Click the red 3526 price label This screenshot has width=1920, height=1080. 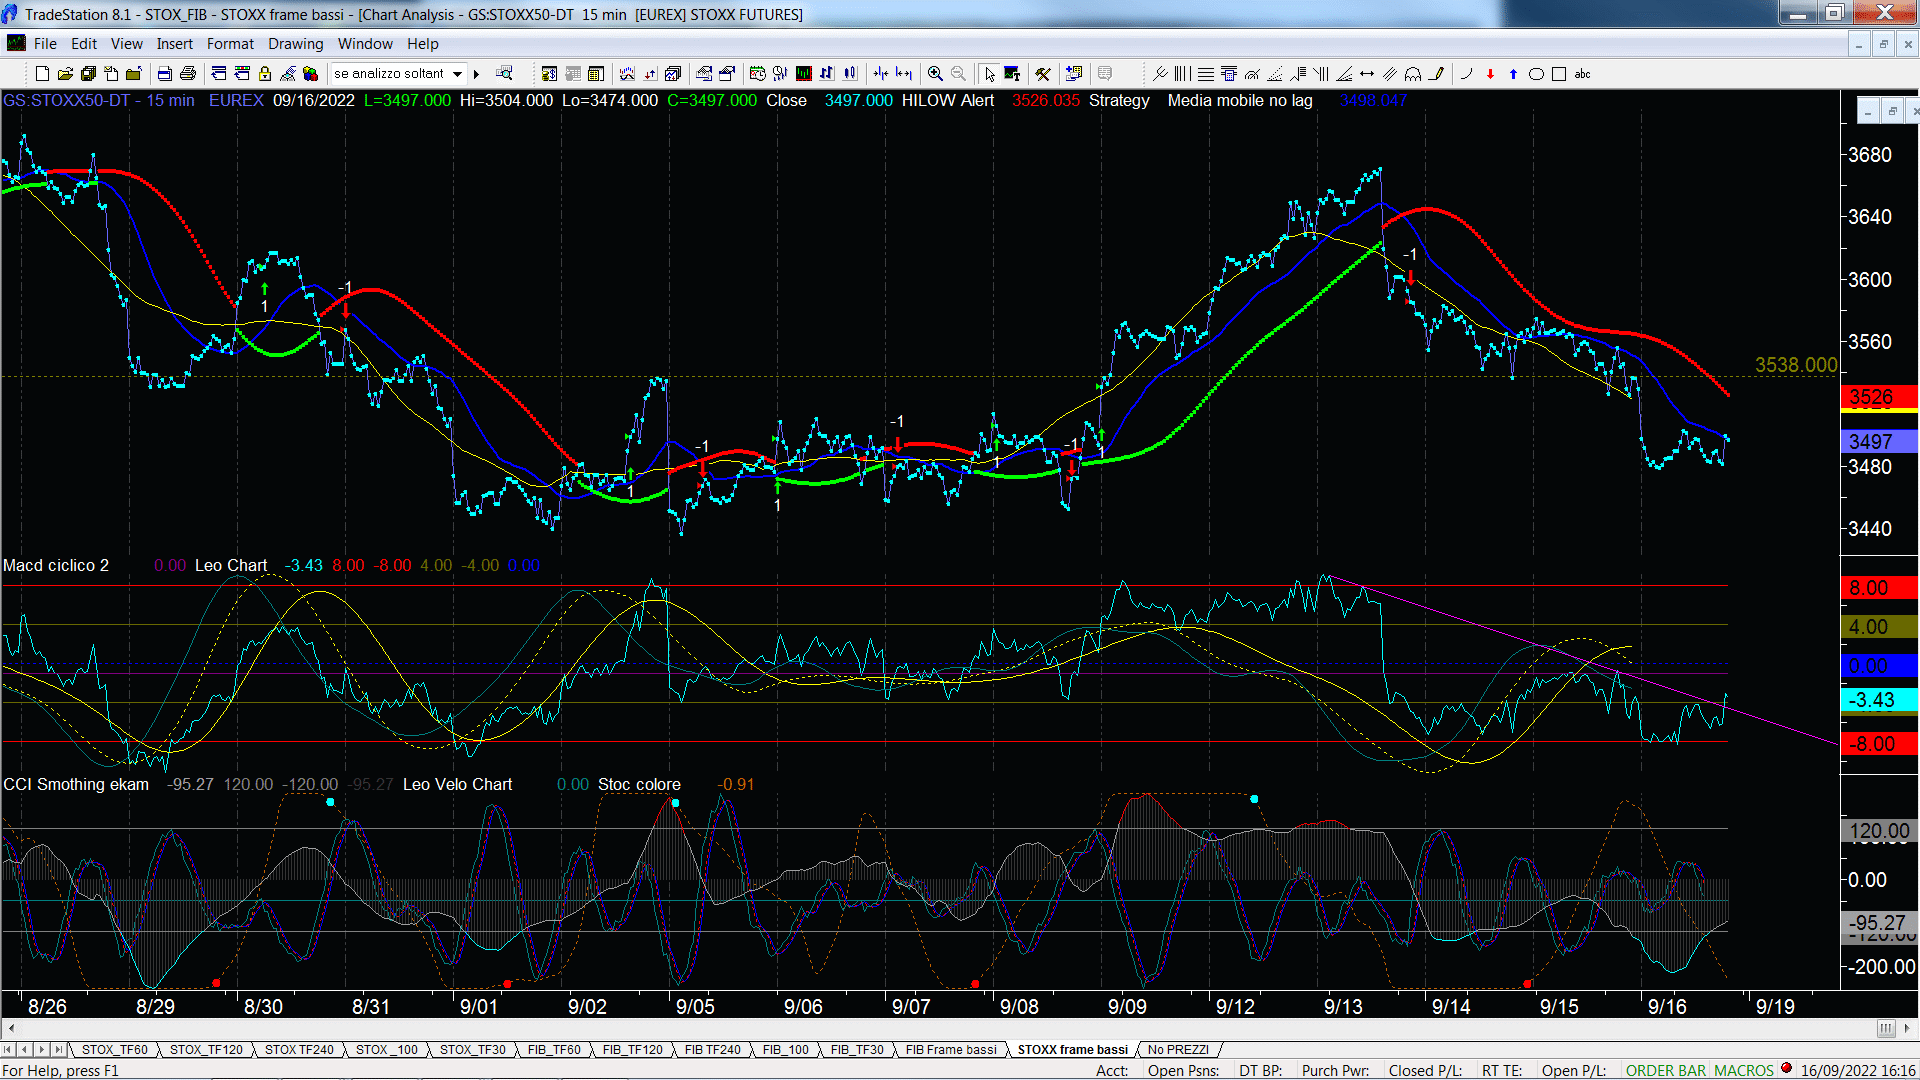pyautogui.click(x=1878, y=397)
